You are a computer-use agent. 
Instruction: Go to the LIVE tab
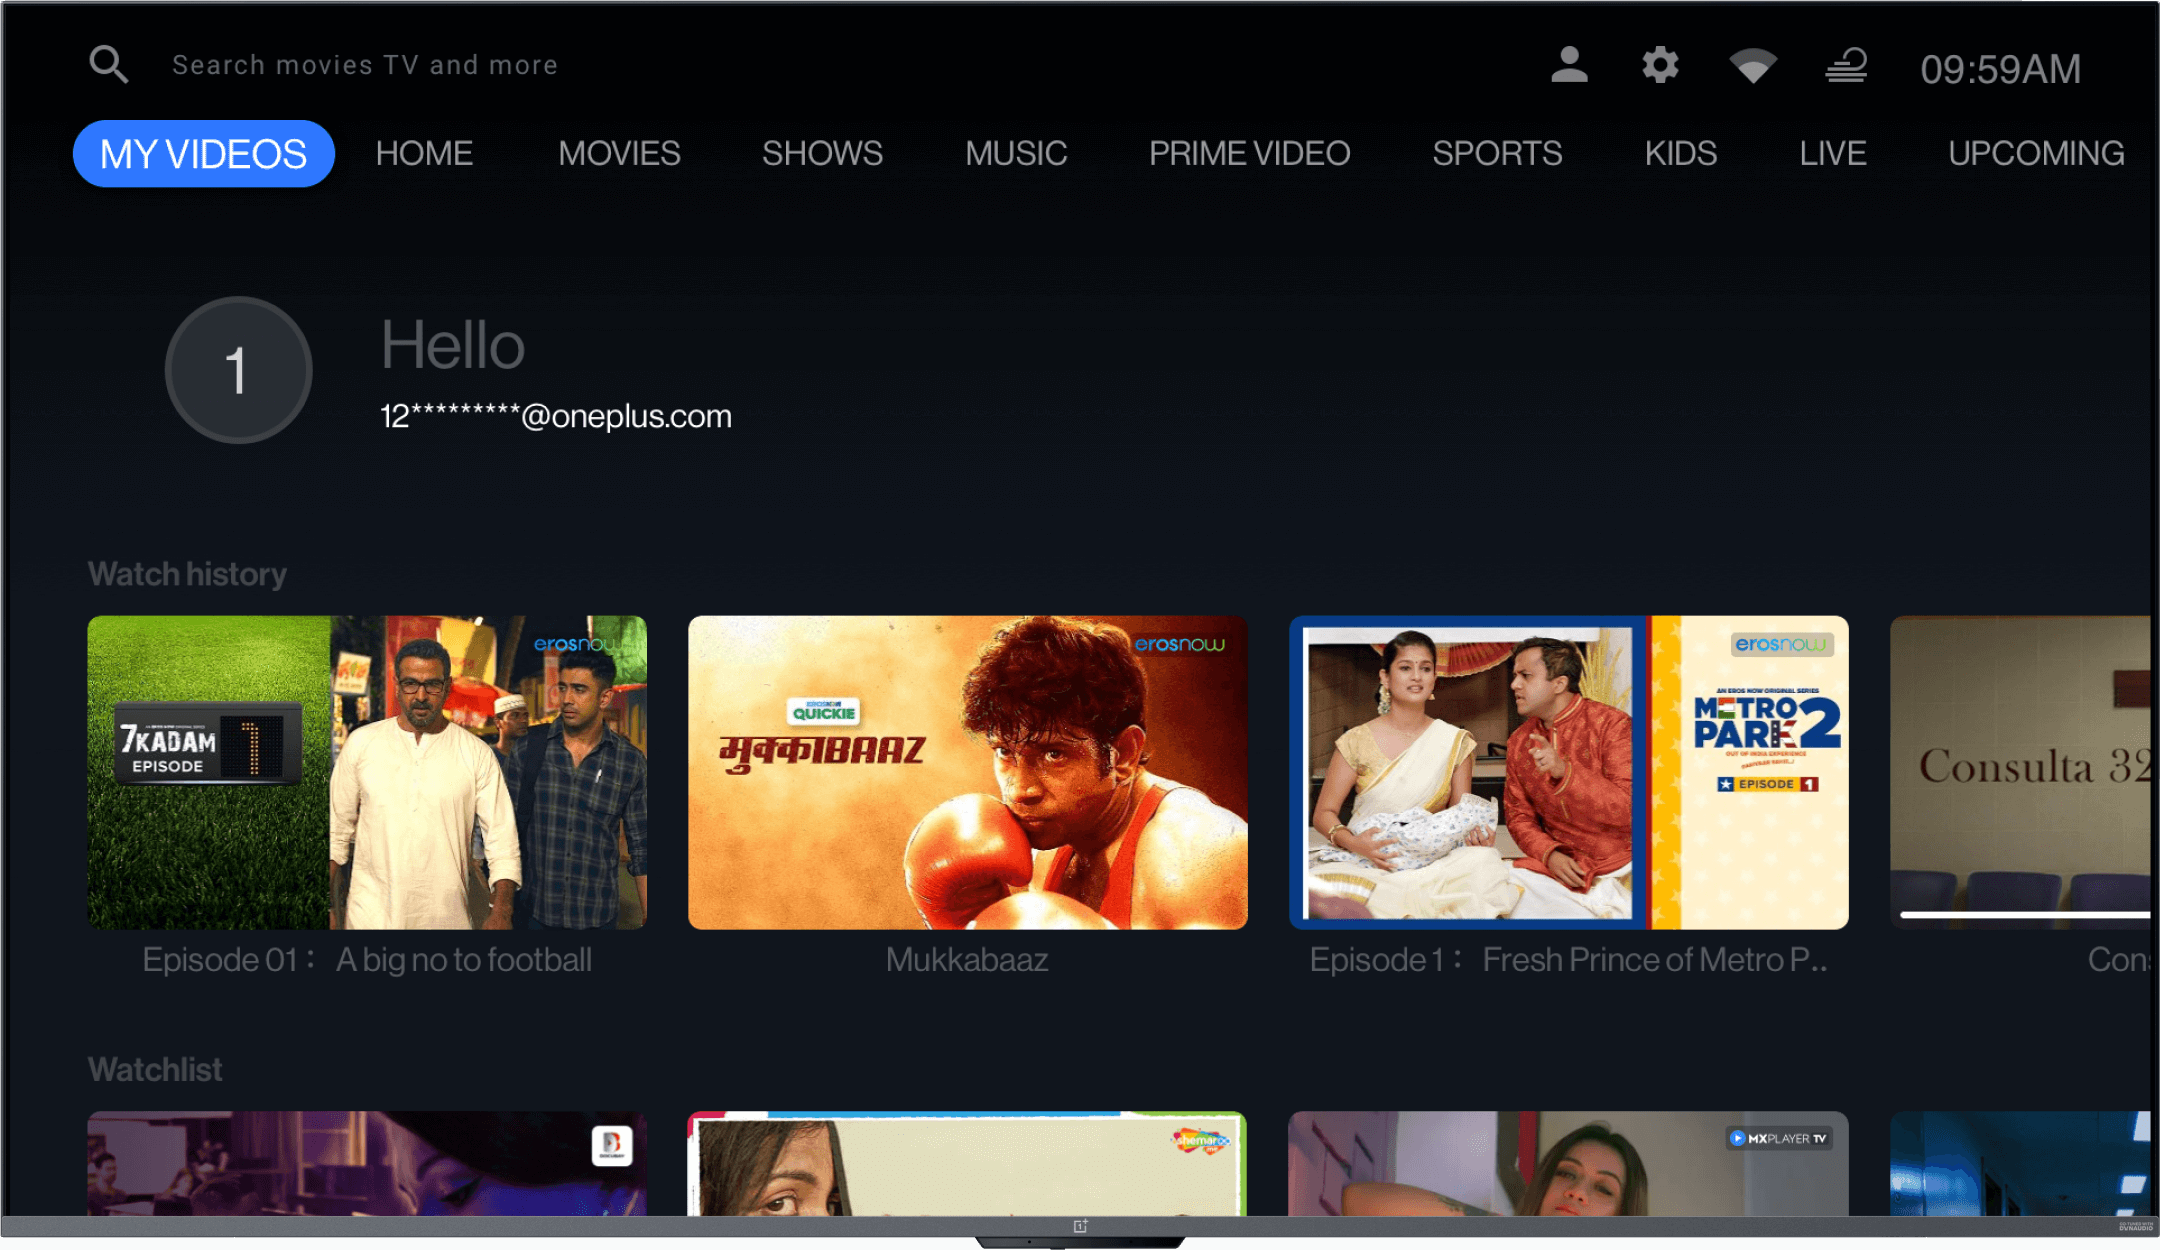(x=1833, y=154)
